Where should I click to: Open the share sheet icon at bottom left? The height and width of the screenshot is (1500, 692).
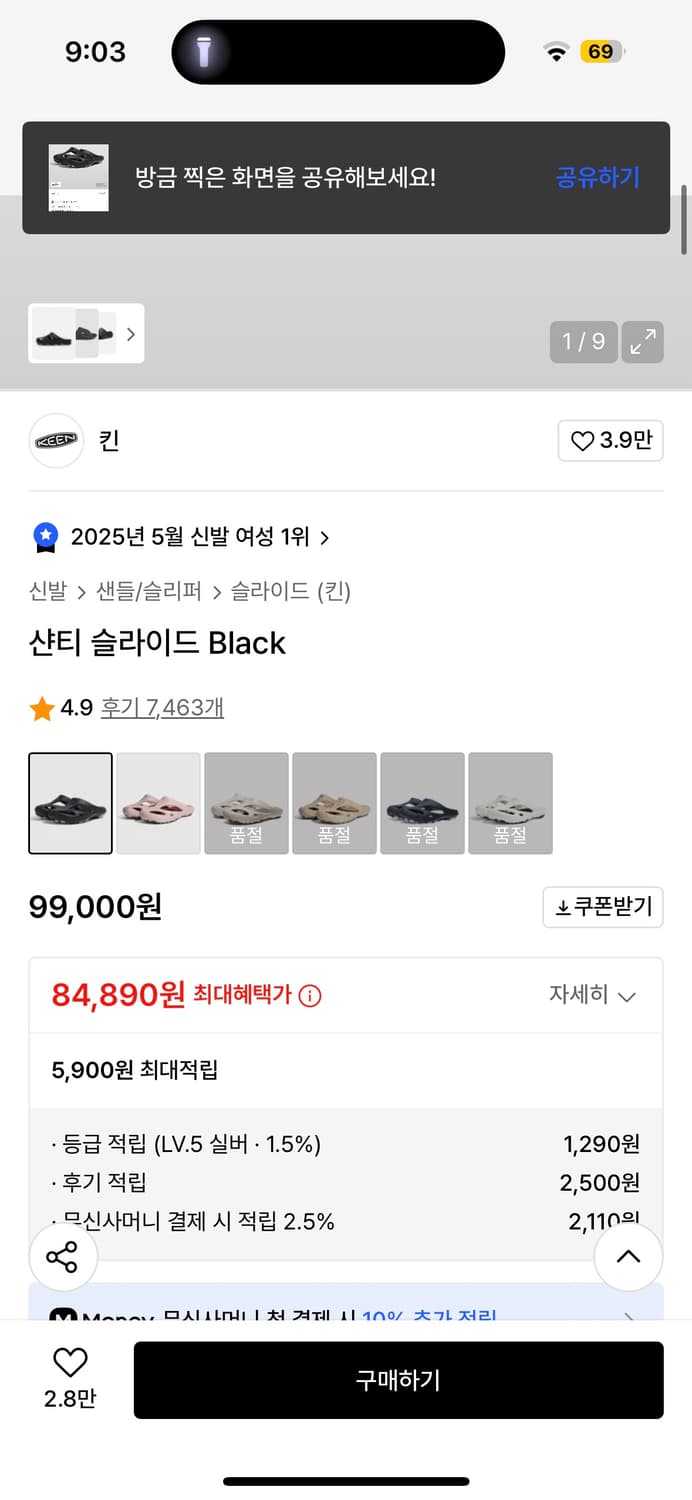pos(62,1257)
